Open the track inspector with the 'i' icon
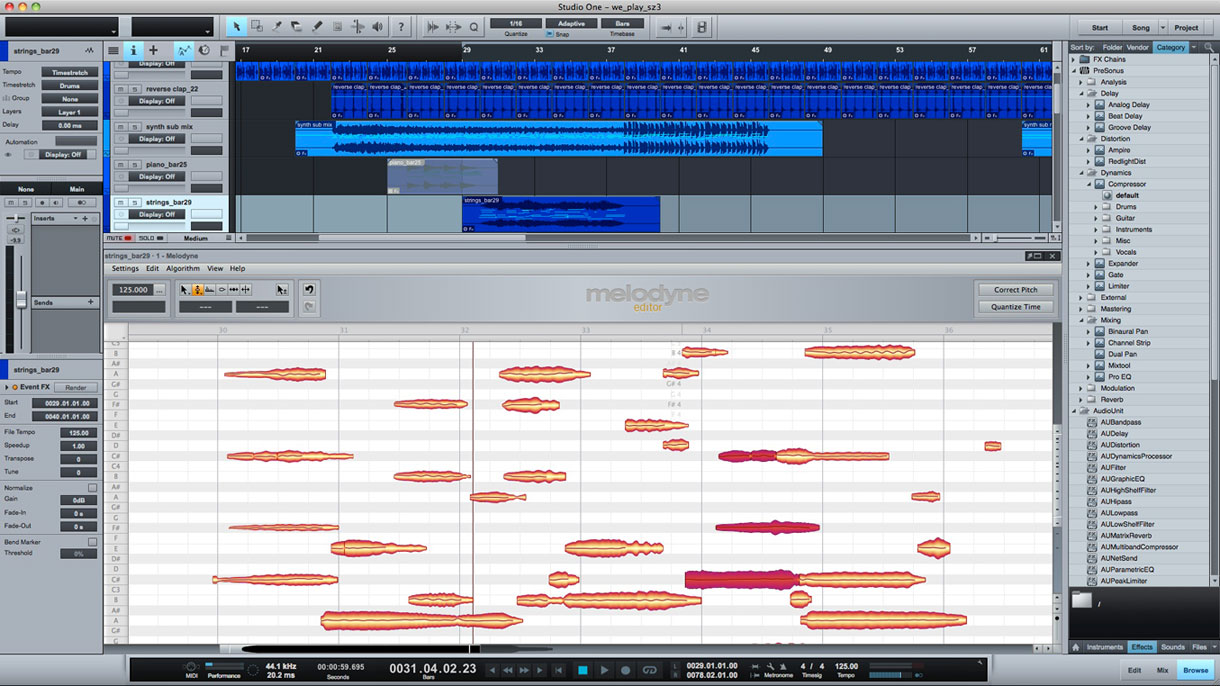This screenshot has width=1220, height=686. point(133,50)
